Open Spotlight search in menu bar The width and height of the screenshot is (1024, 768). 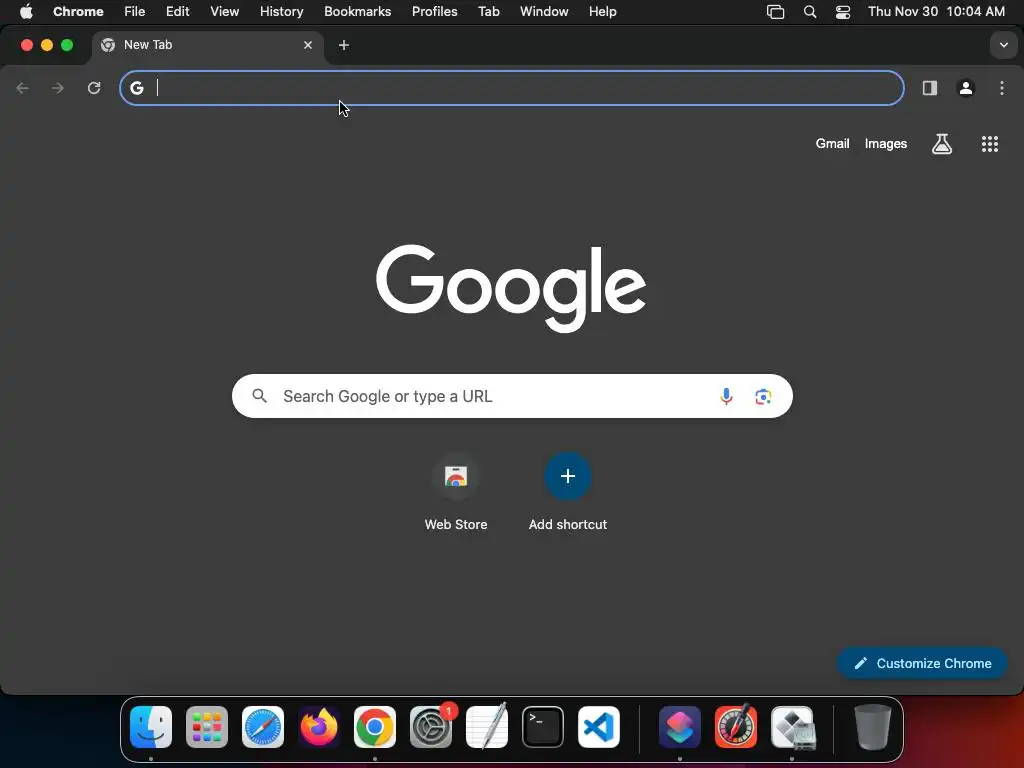click(x=810, y=12)
